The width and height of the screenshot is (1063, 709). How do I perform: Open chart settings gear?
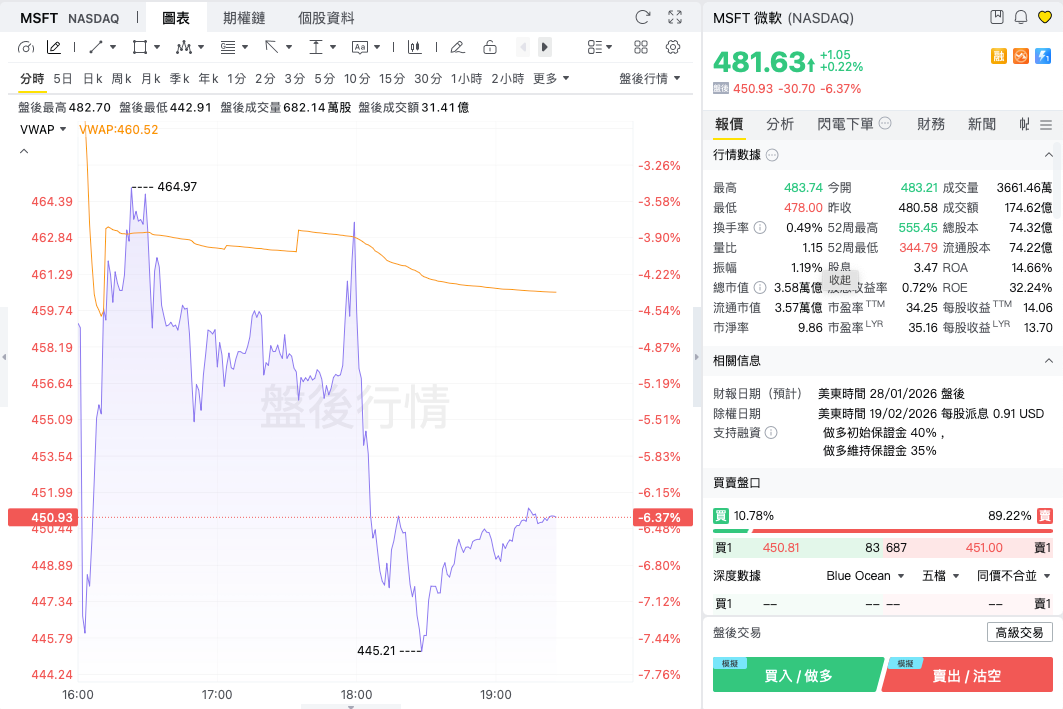[x=673, y=47]
